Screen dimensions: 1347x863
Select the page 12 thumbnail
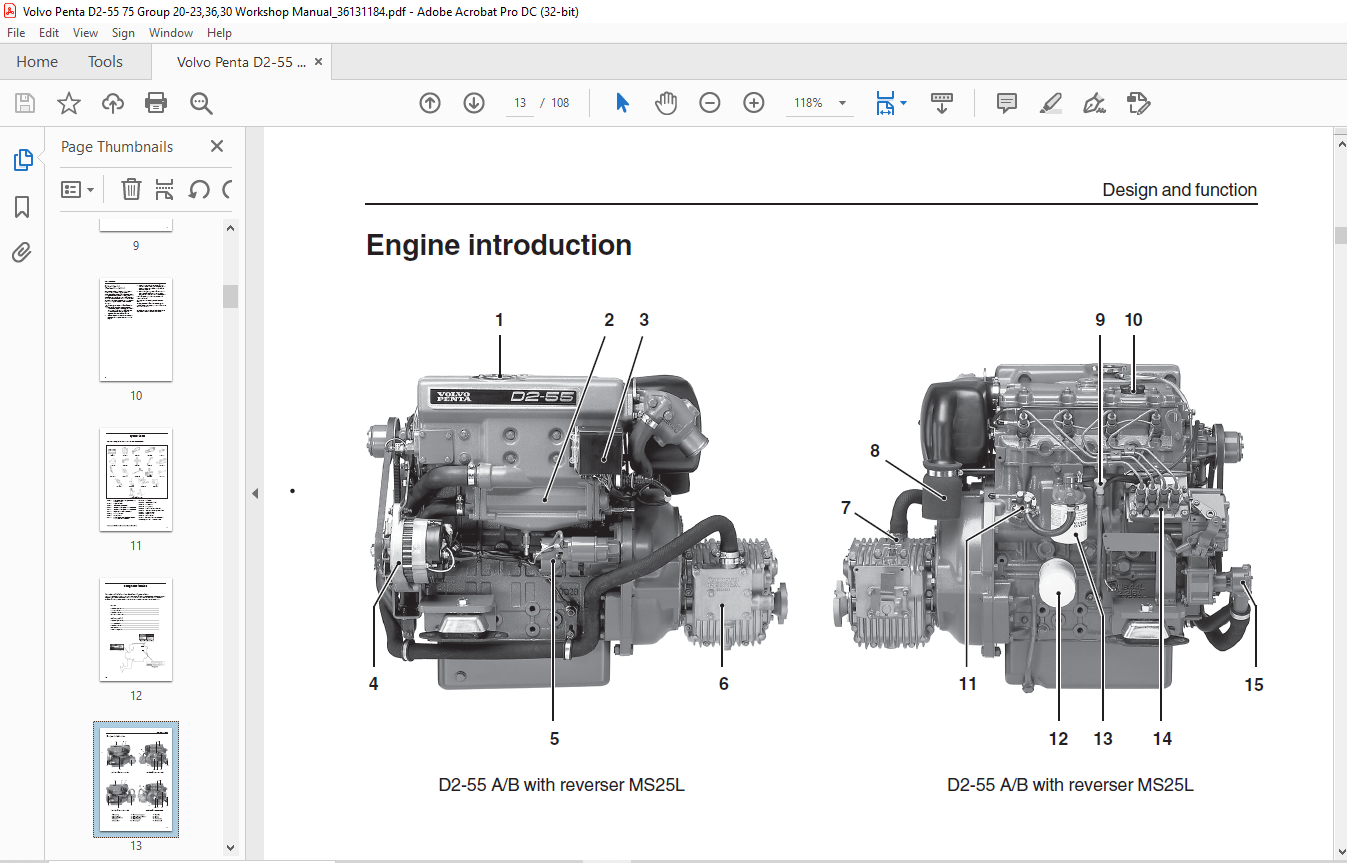pos(136,630)
